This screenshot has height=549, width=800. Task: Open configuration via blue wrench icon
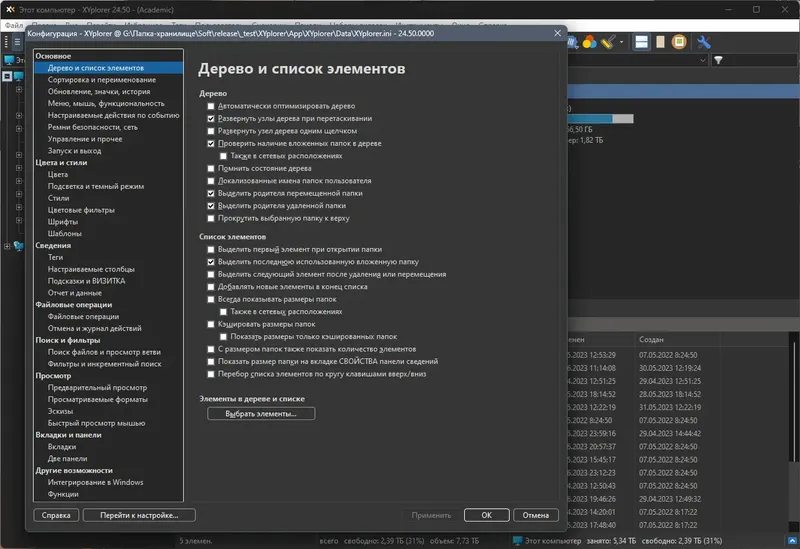pyautogui.click(x=704, y=42)
